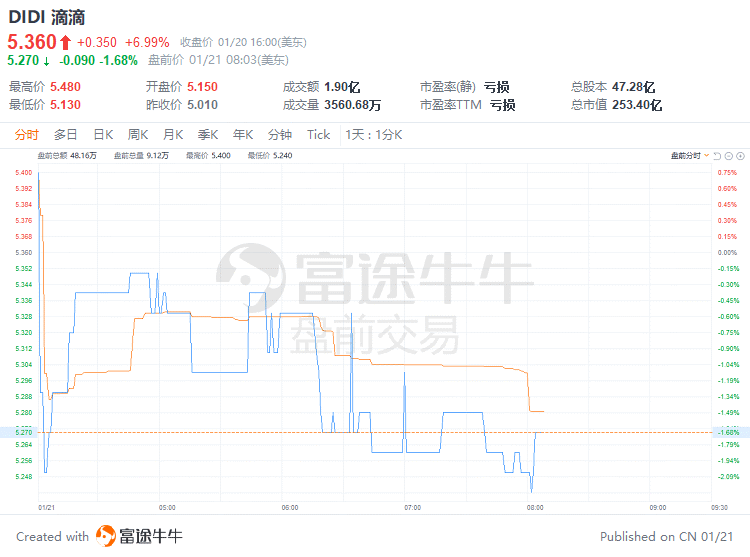The width and height of the screenshot is (750, 557).
Task: Select the 分时 tab
Action: tap(26, 135)
